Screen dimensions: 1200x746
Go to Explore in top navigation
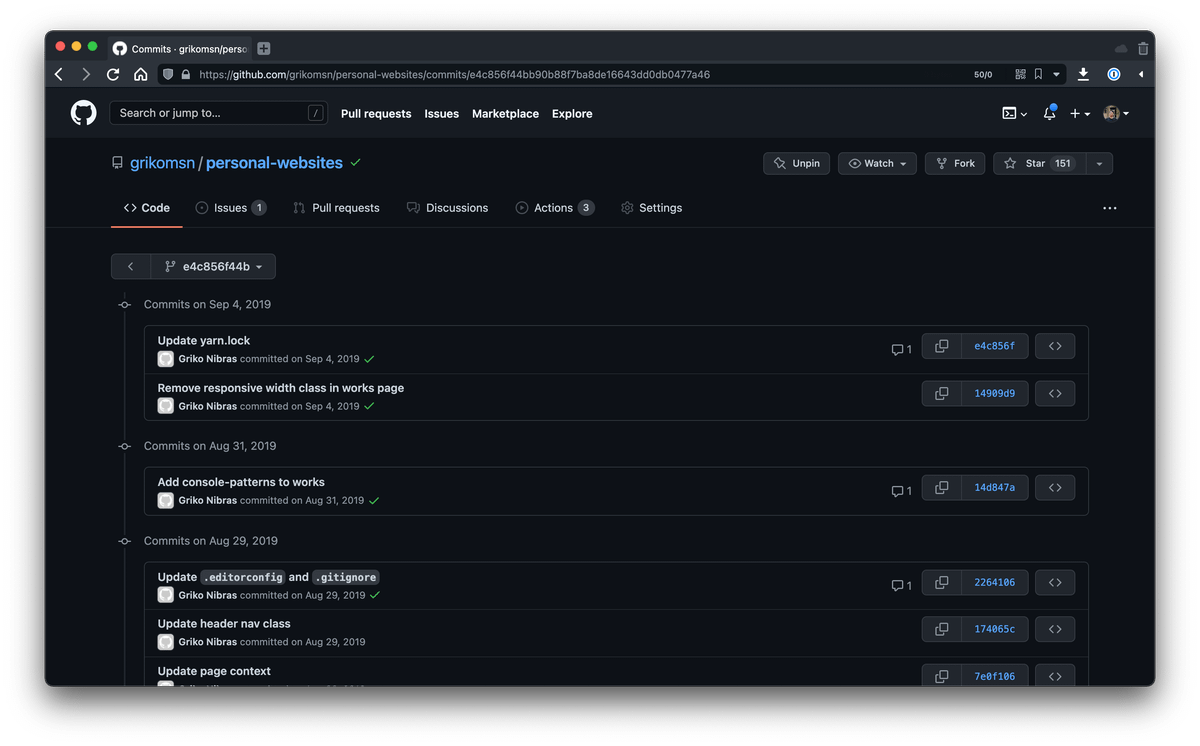572,114
